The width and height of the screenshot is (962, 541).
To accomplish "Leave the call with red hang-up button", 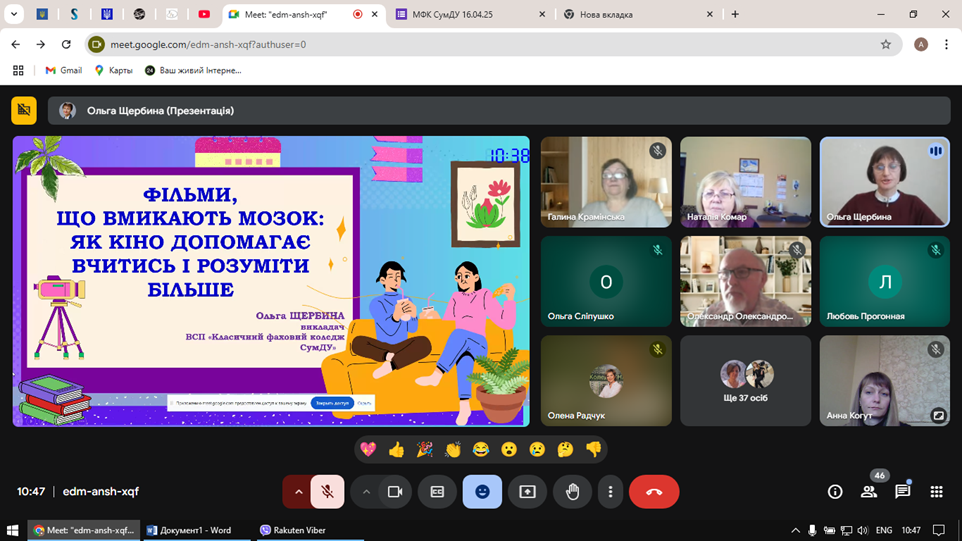I will [654, 492].
